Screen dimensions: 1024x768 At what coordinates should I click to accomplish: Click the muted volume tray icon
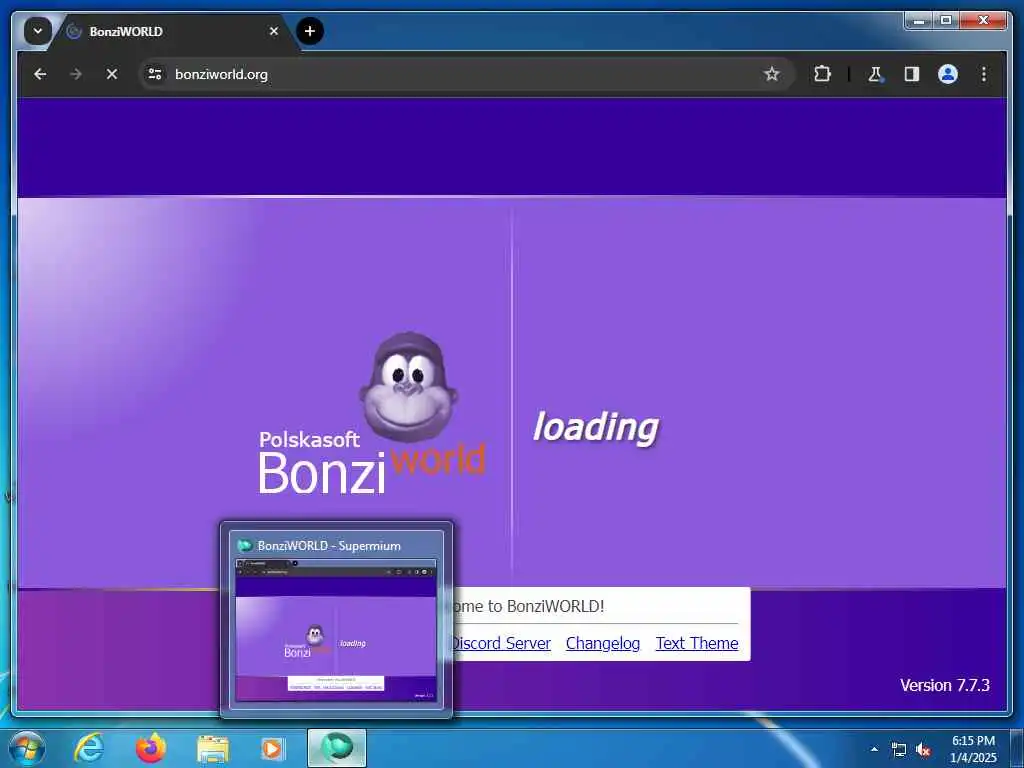[x=923, y=750]
